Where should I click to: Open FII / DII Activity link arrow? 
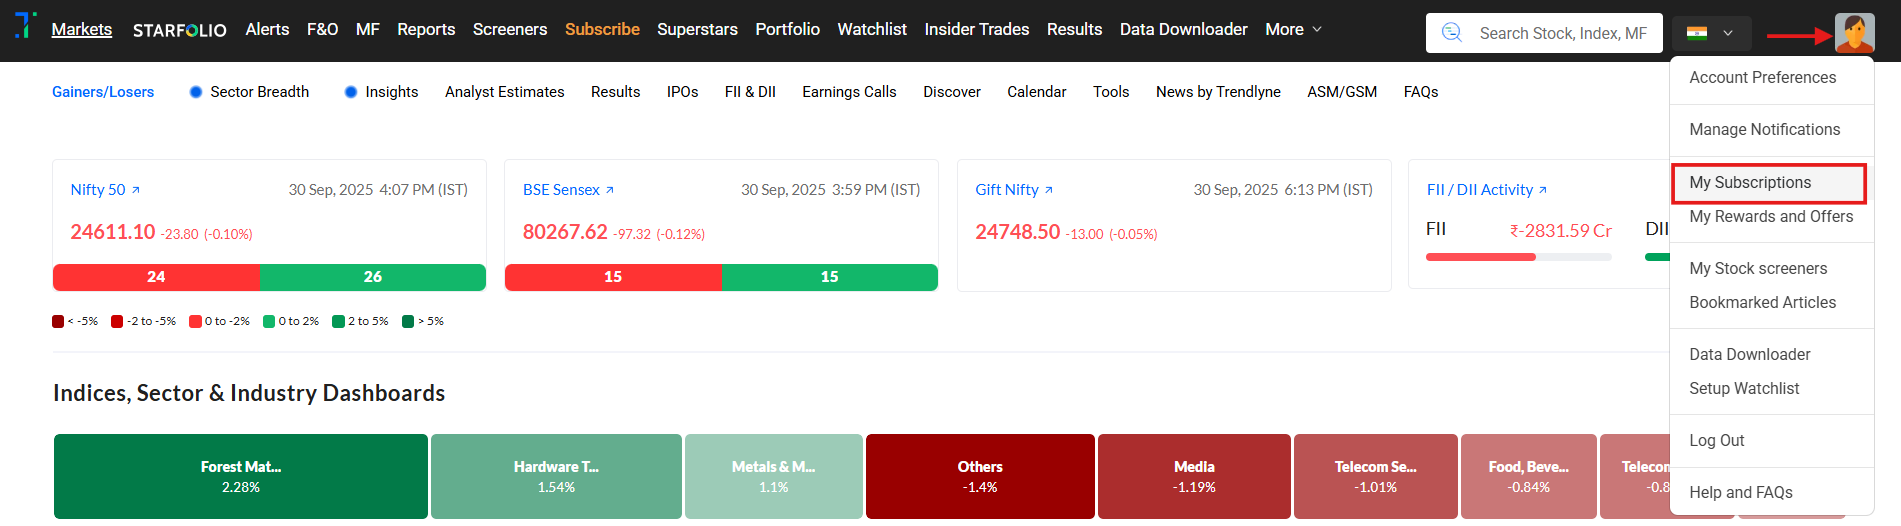click(x=1543, y=190)
